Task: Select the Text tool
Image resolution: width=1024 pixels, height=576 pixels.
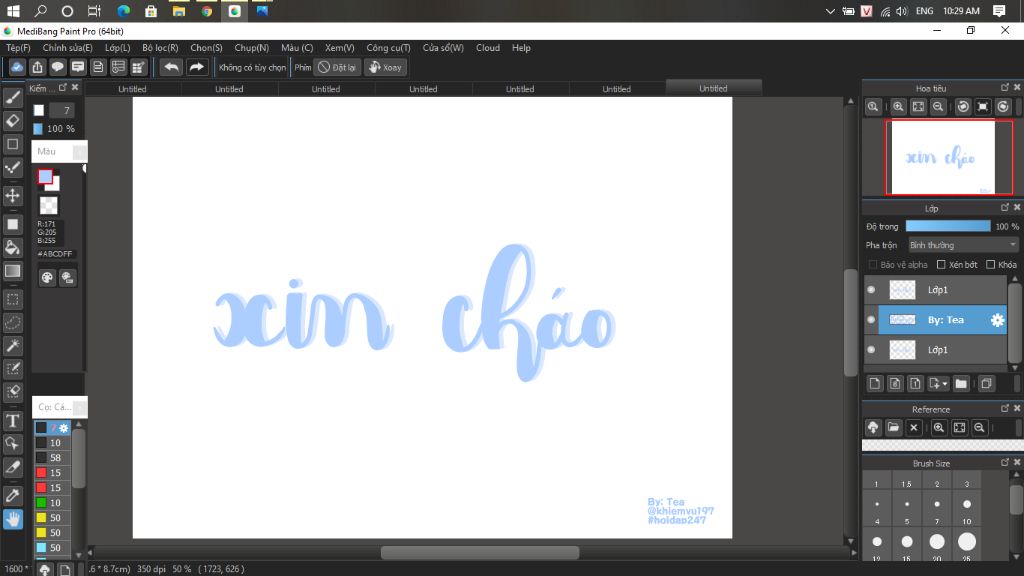Action: [x=12, y=421]
